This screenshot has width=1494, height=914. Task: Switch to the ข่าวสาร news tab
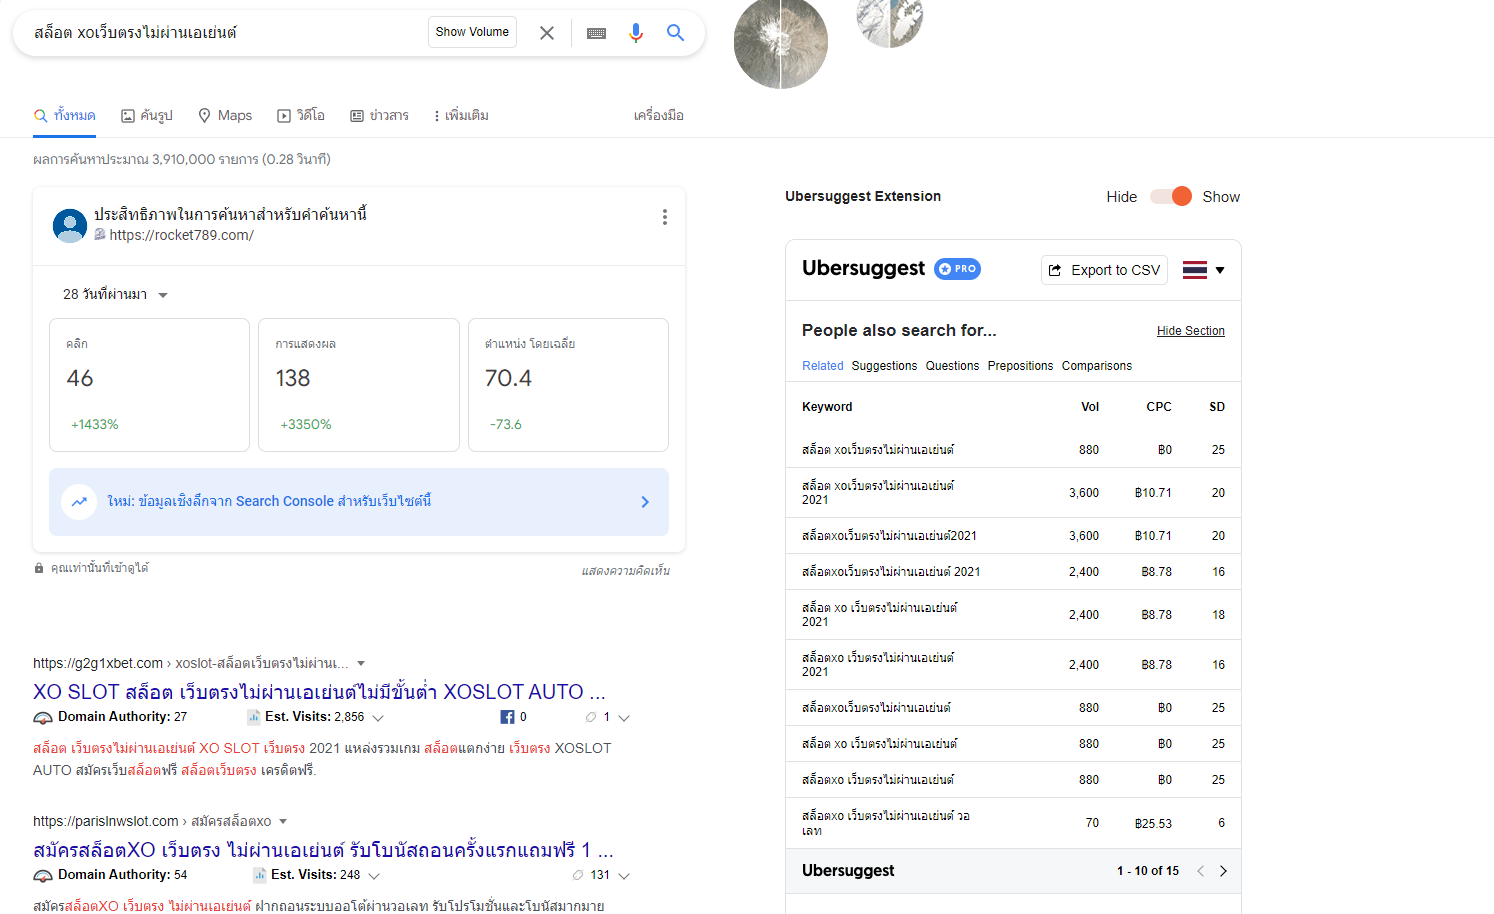pos(379,116)
